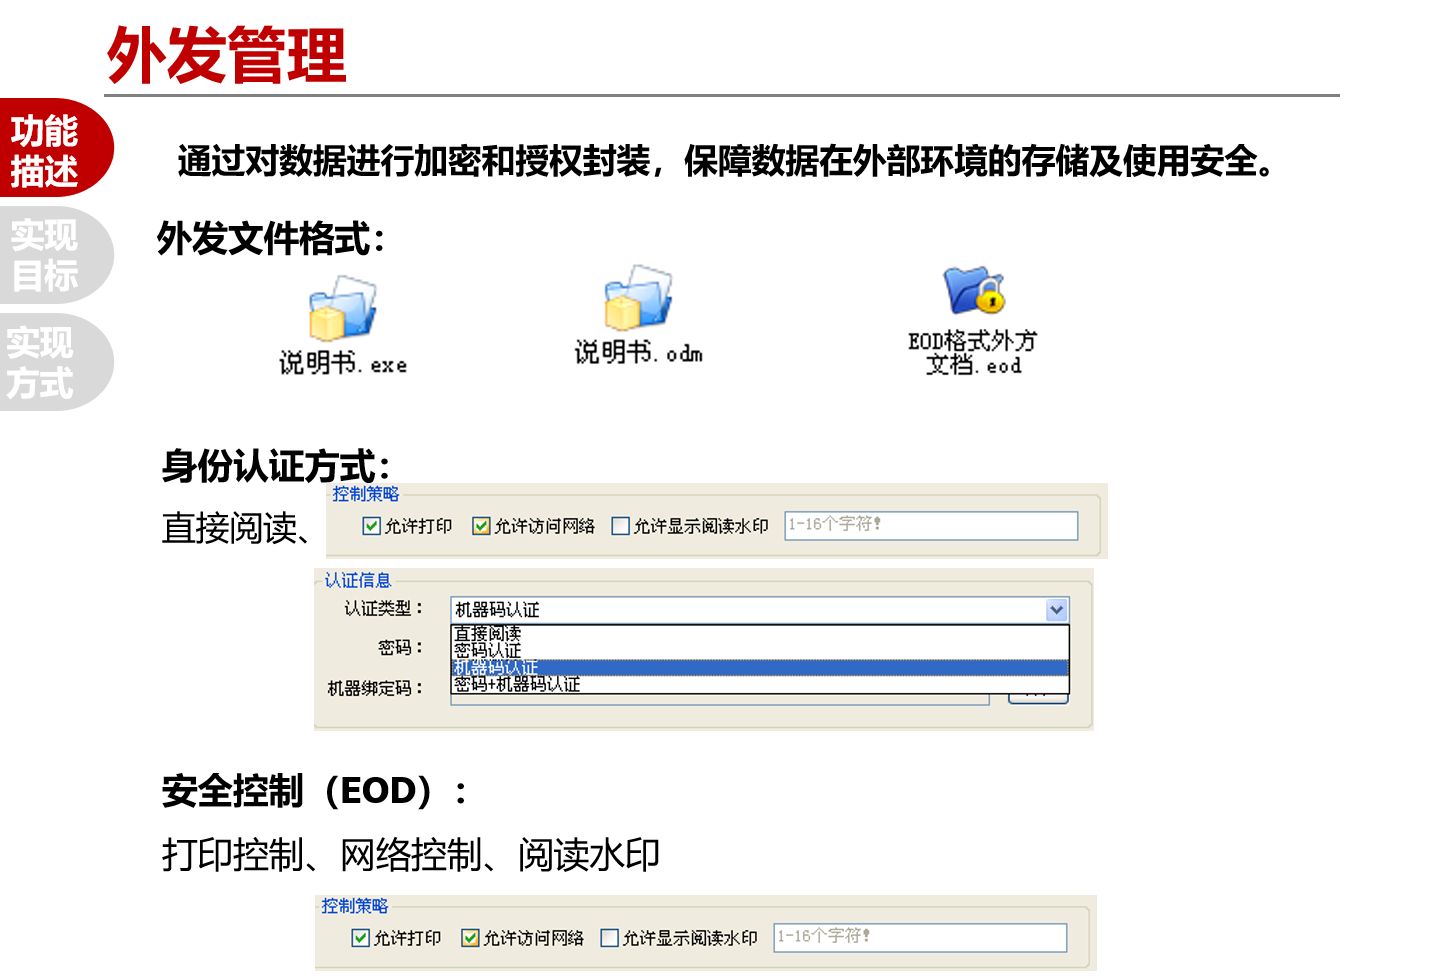
Task: Click the 机器绑定码 input field
Action: (718, 700)
